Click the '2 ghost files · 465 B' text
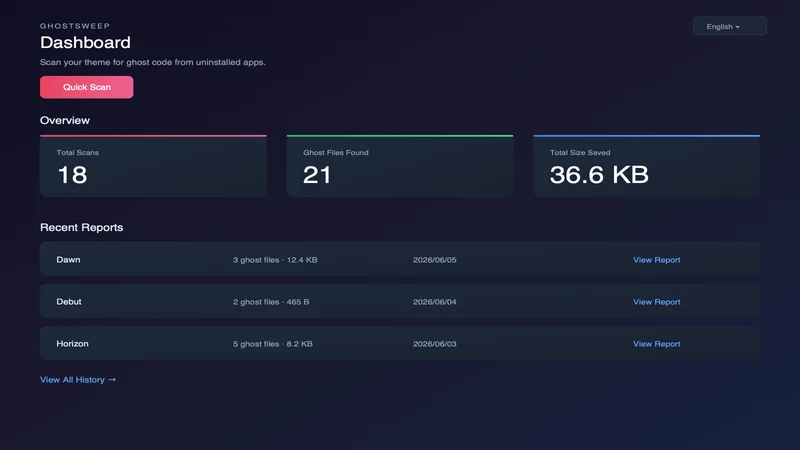Viewport: 800px width, 450px height. click(271, 302)
